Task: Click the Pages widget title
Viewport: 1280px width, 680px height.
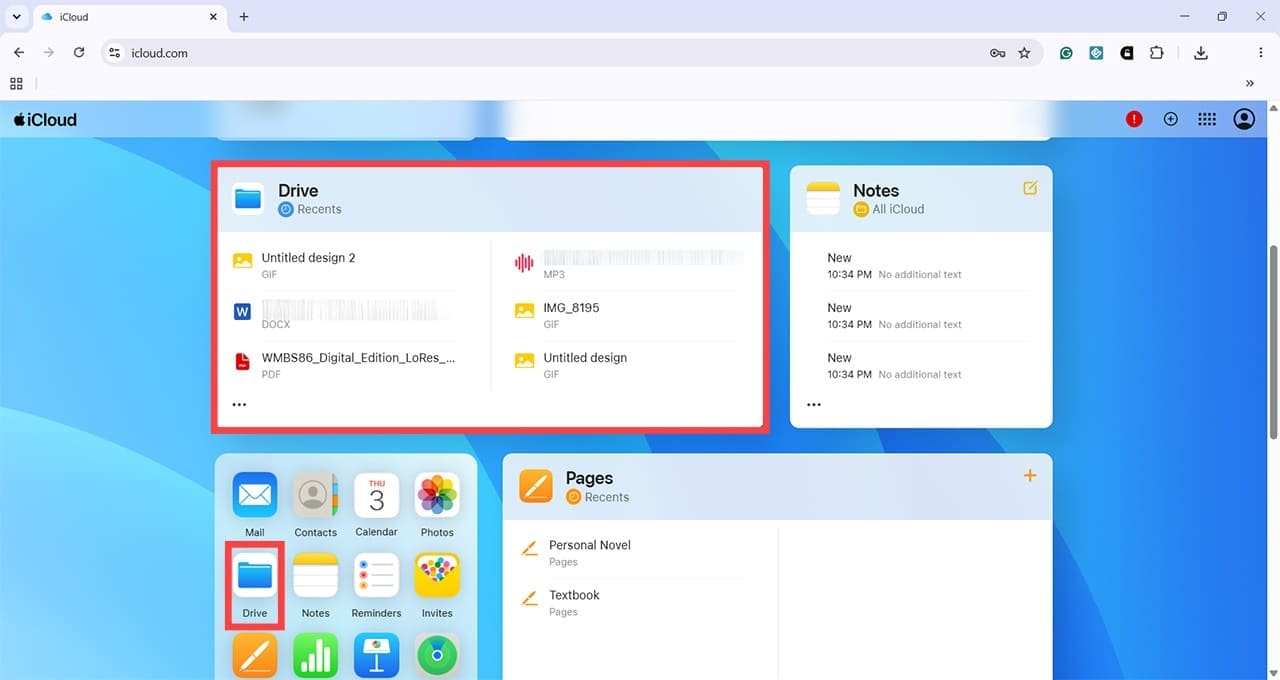Action: click(589, 478)
